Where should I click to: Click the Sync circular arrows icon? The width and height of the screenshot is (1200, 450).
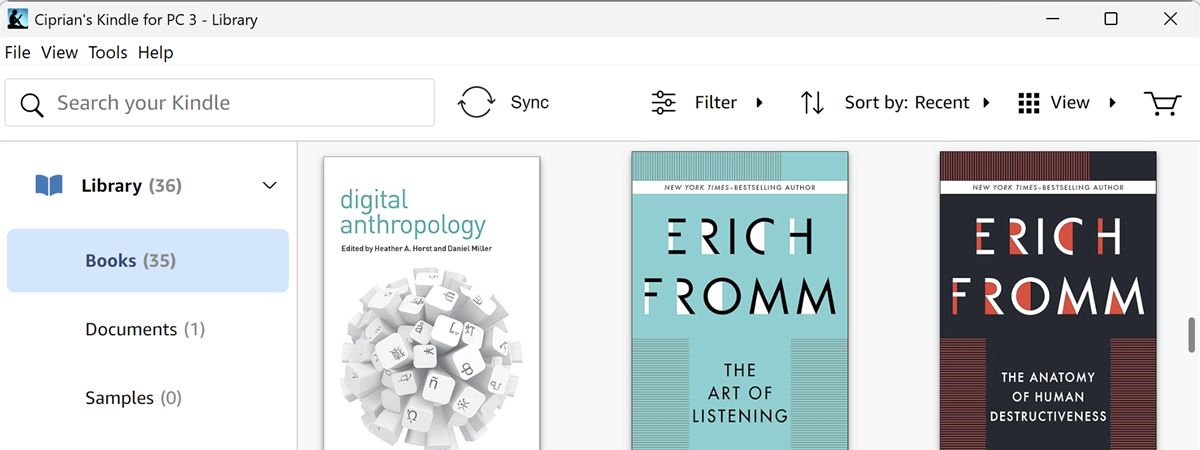click(477, 102)
